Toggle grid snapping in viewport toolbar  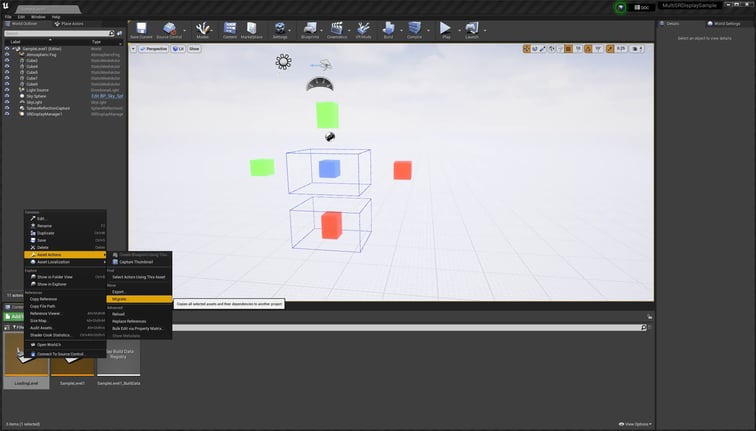pos(568,49)
